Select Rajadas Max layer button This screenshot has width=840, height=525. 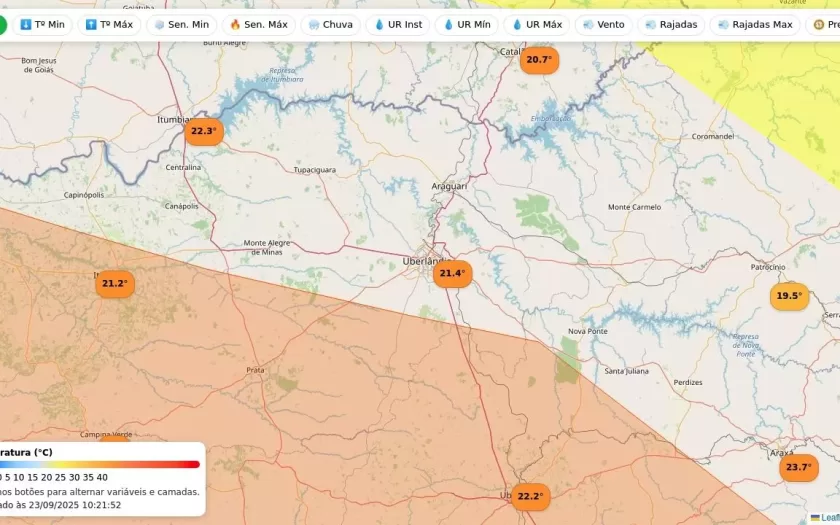click(754, 24)
